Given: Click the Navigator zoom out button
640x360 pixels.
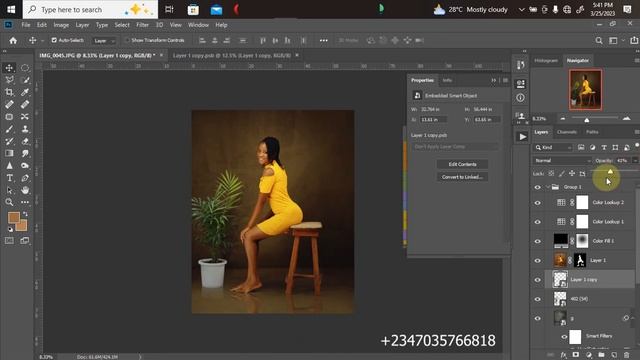Looking at the screenshot, I should (x=563, y=118).
